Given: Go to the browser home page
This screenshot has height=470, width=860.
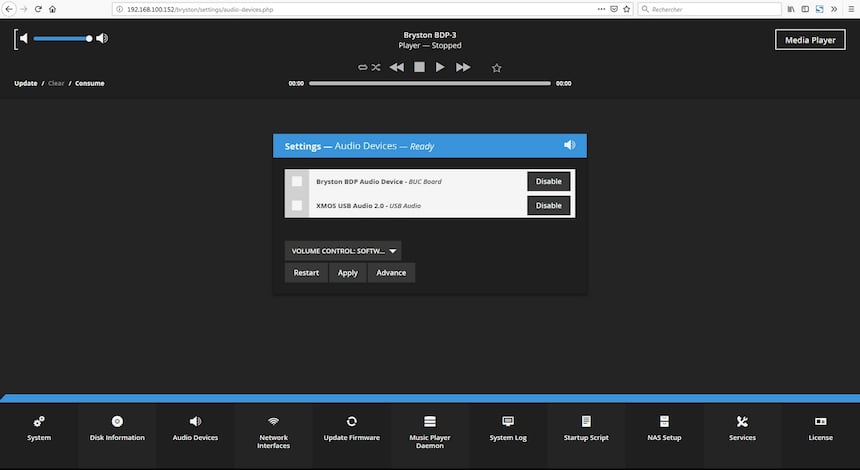Looking at the screenshot, I should point(53,9).
